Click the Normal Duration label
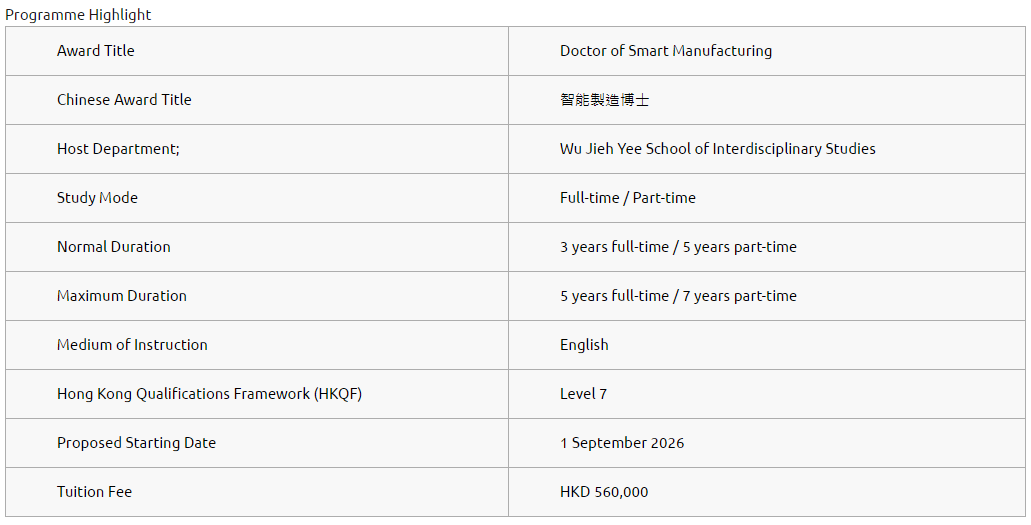Viewport: 1031px width, 525px height. (113, 247)
